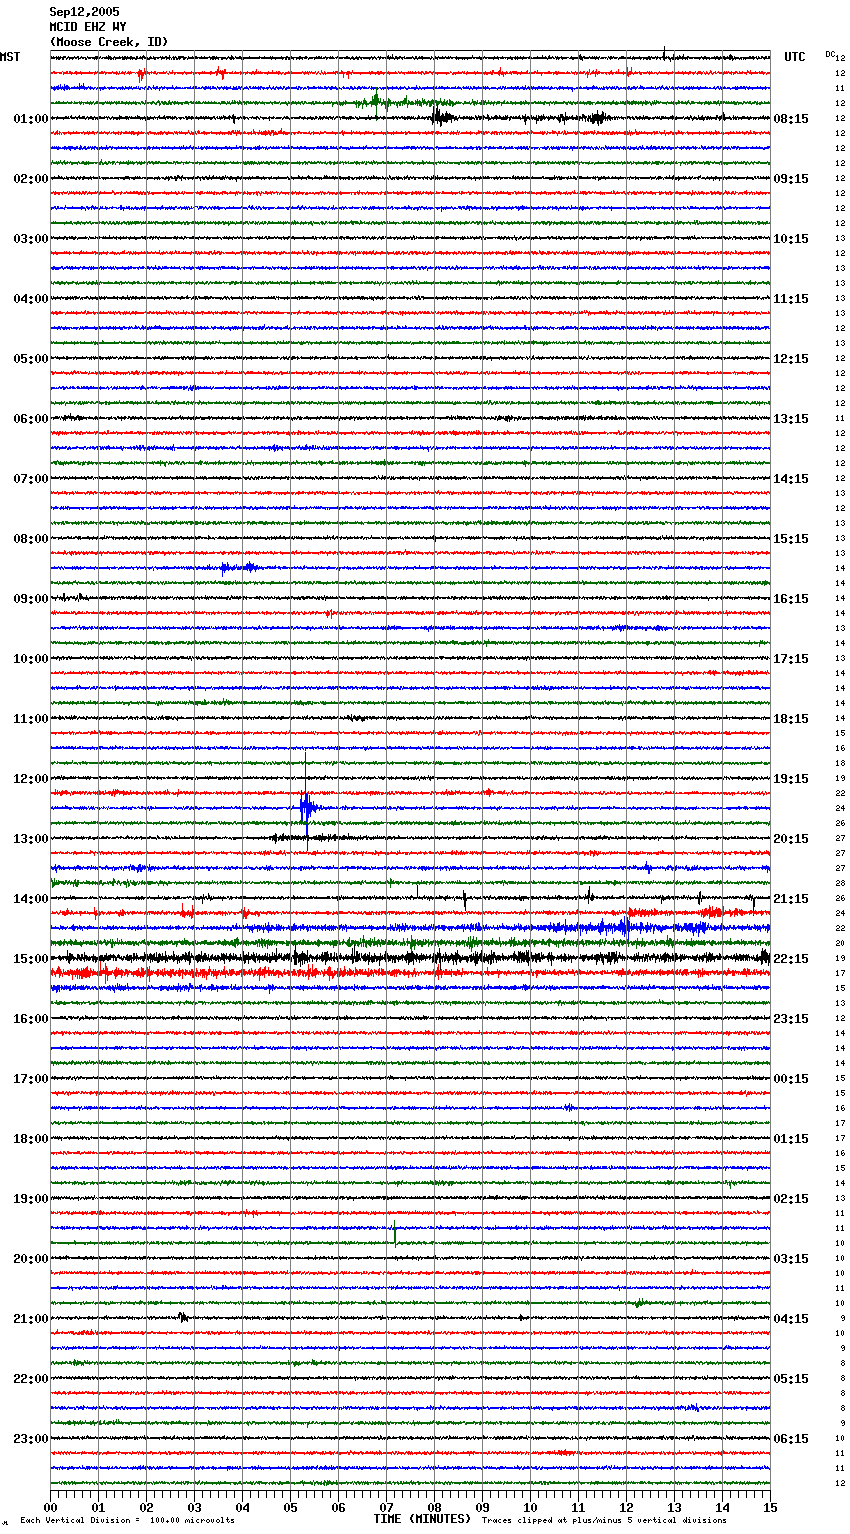Select the 02:00 MST time label

point(31,179)
